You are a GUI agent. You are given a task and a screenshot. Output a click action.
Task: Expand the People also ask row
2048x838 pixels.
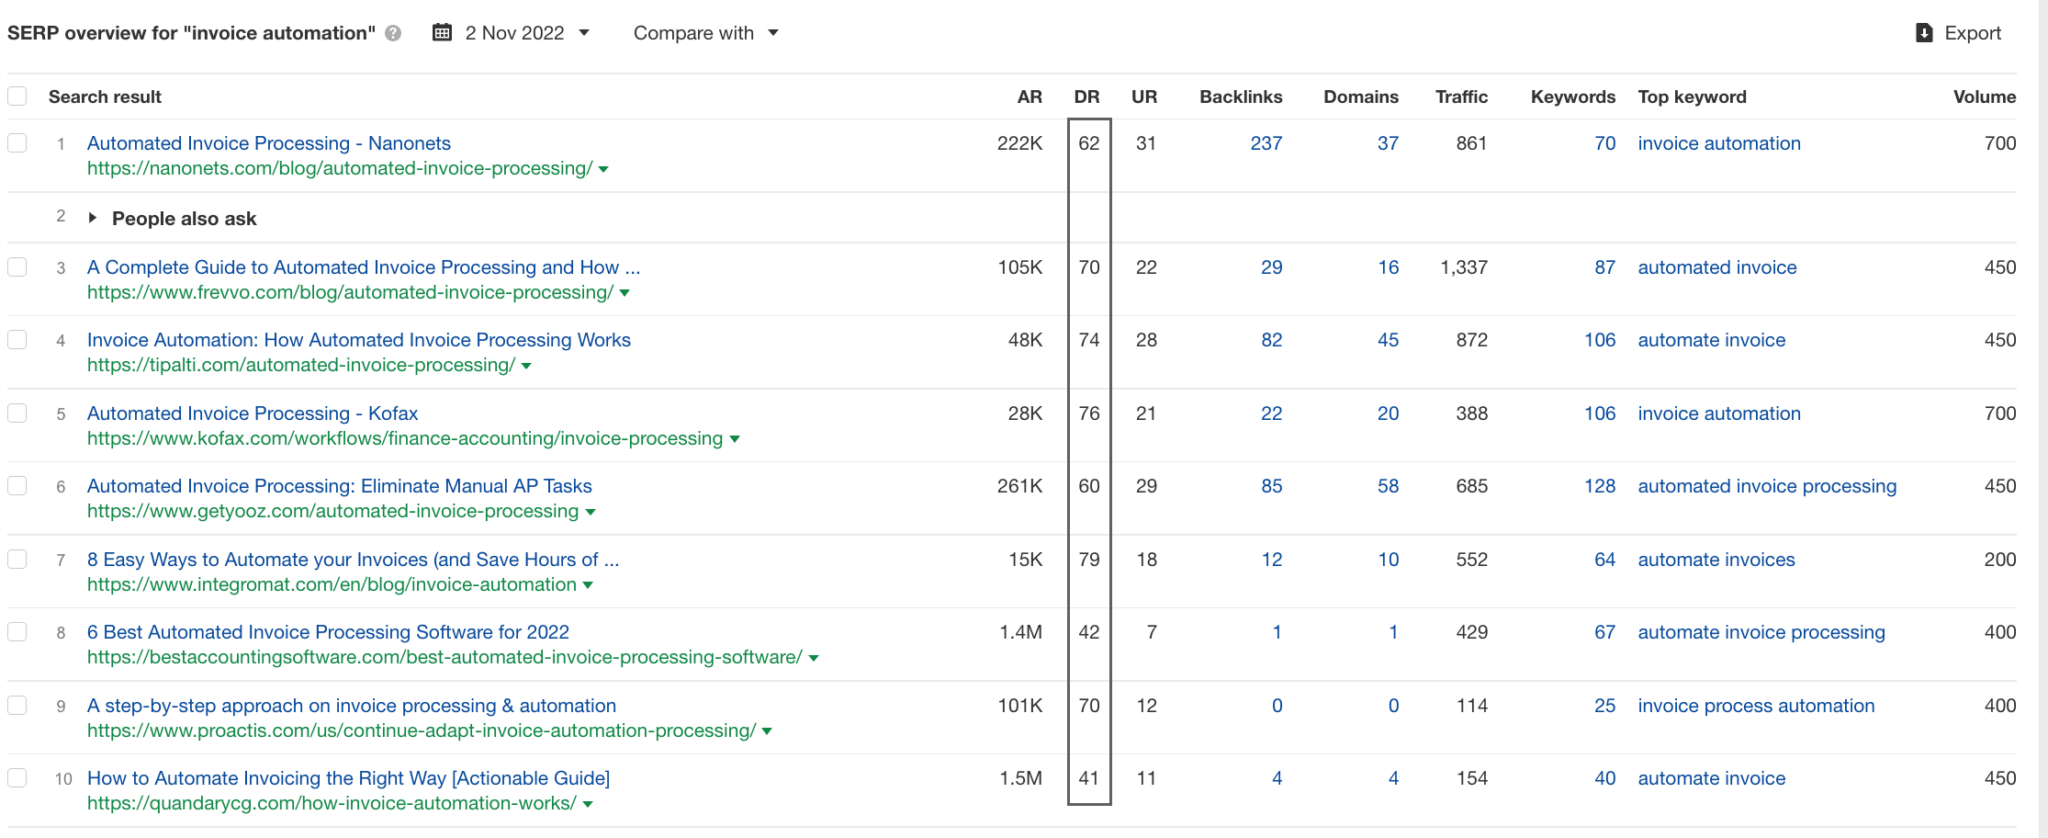point(92,218)
